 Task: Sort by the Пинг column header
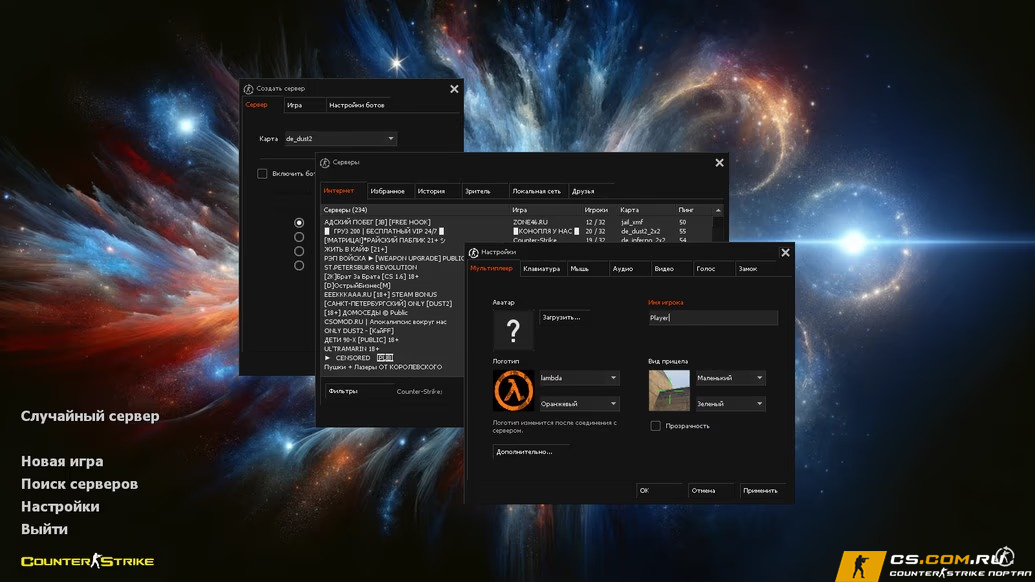tap(694, 210)
